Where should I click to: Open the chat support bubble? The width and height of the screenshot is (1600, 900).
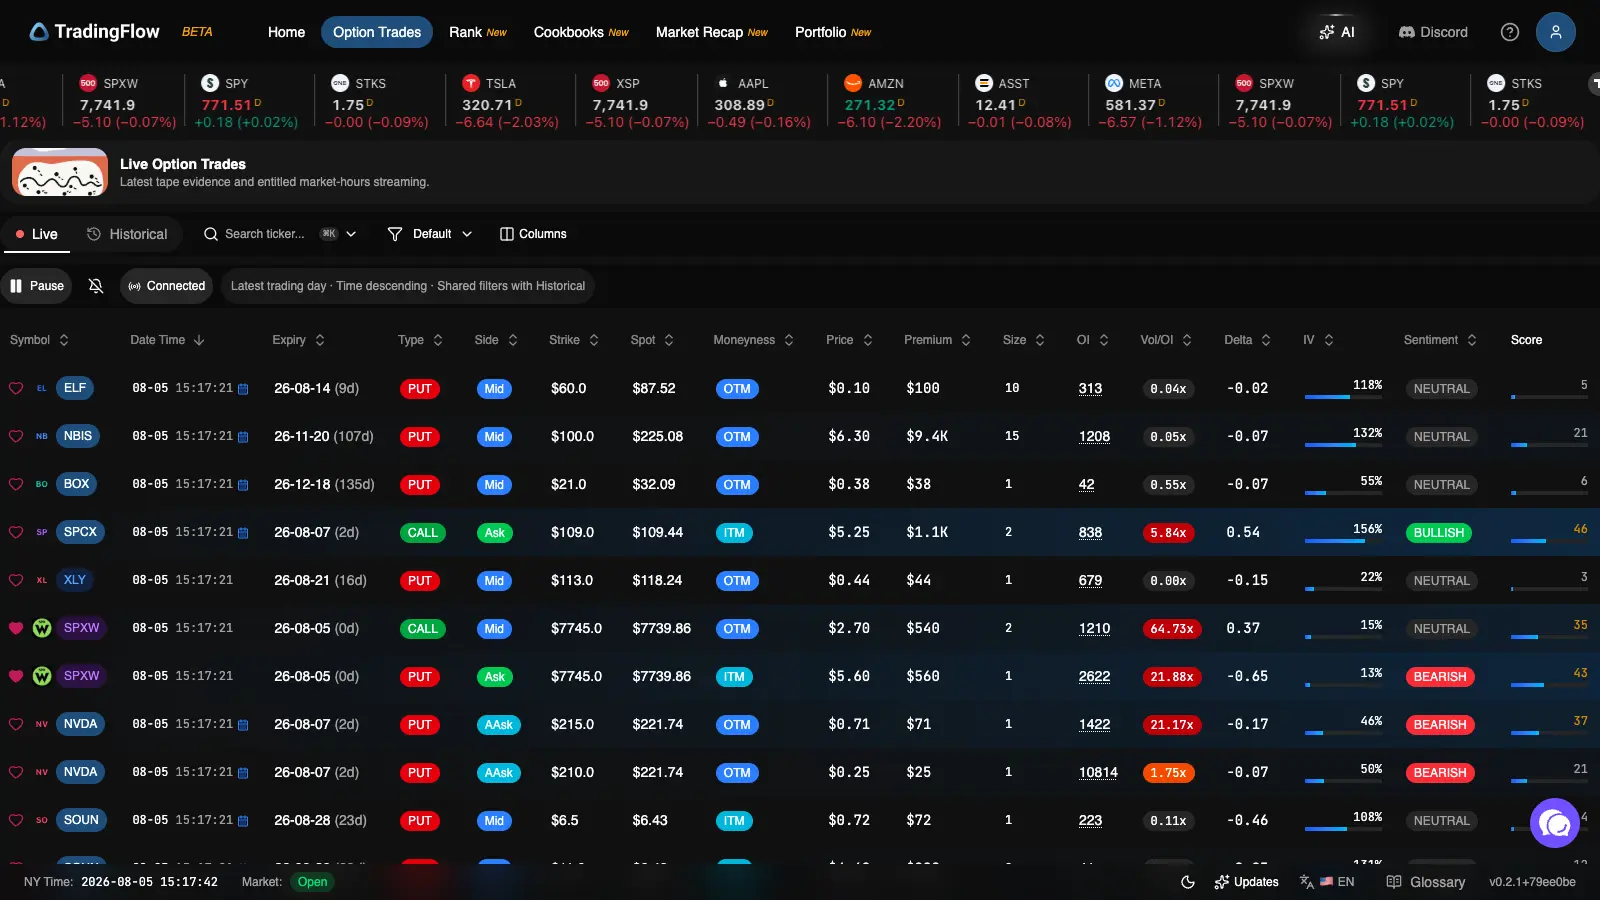point(1555,823)
